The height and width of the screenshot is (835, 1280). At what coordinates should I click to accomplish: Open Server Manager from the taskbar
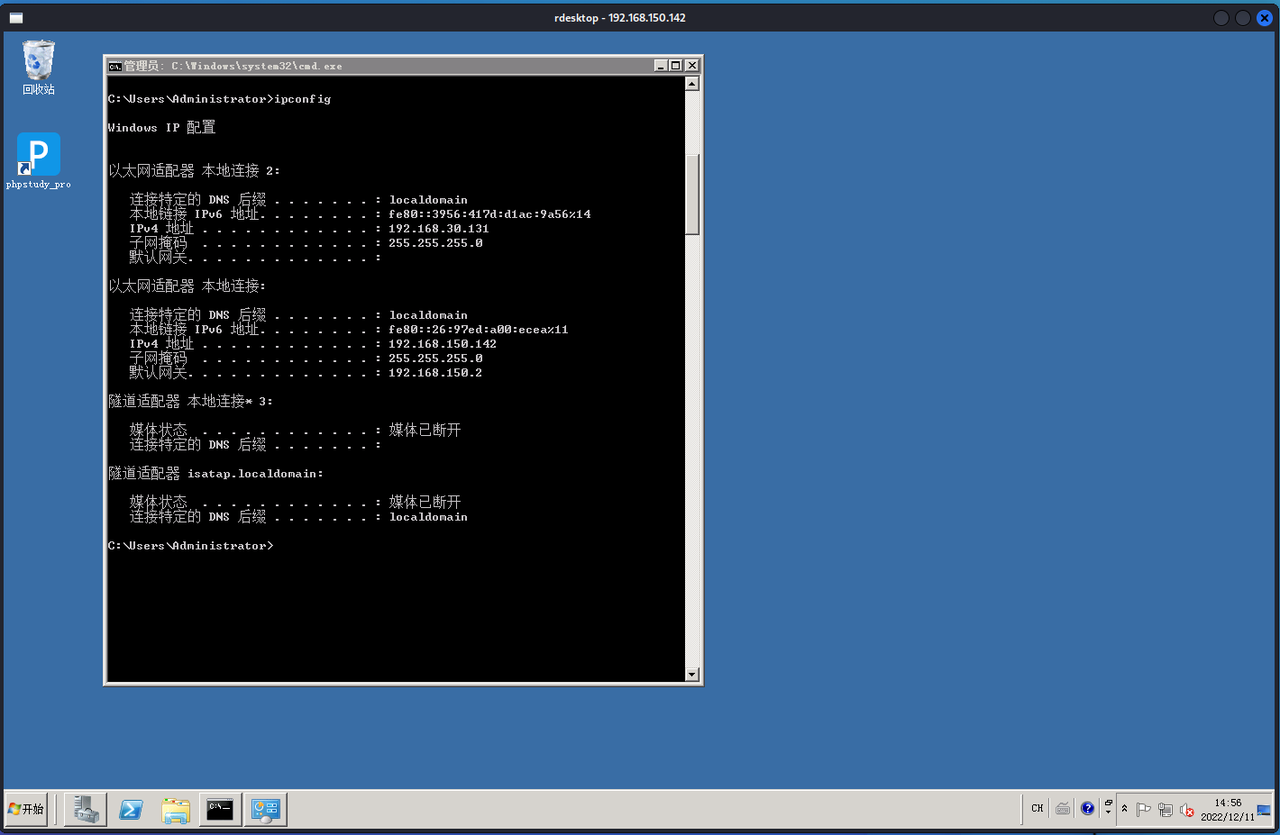tap(85, 809)
